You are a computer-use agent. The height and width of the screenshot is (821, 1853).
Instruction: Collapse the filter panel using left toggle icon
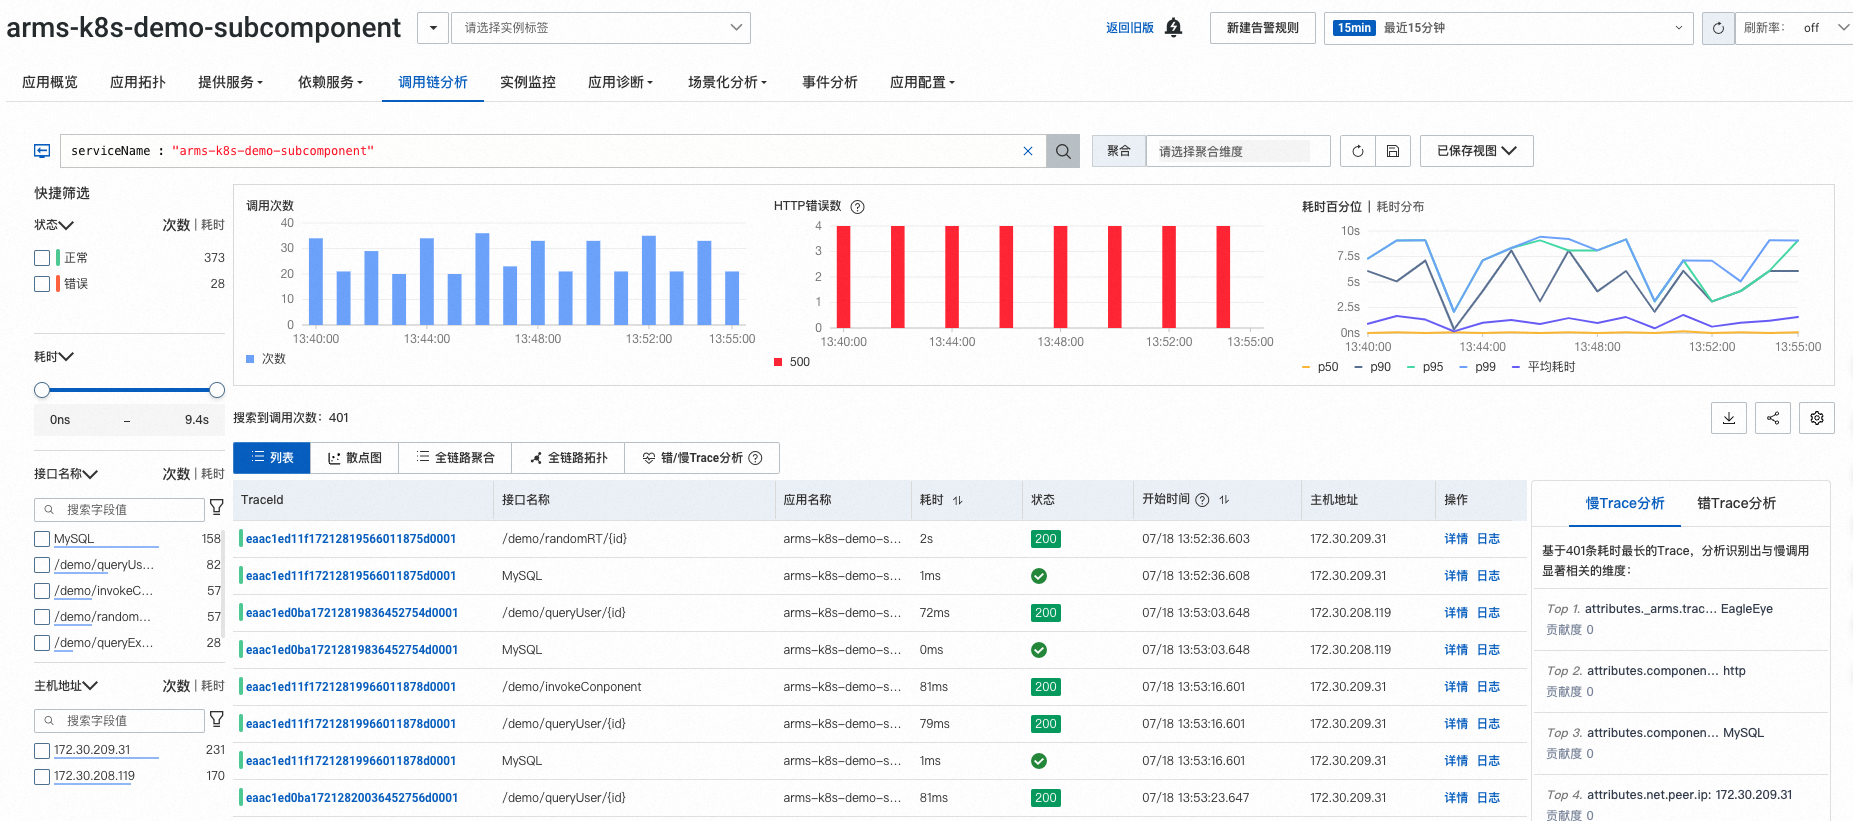pos(42,151)
